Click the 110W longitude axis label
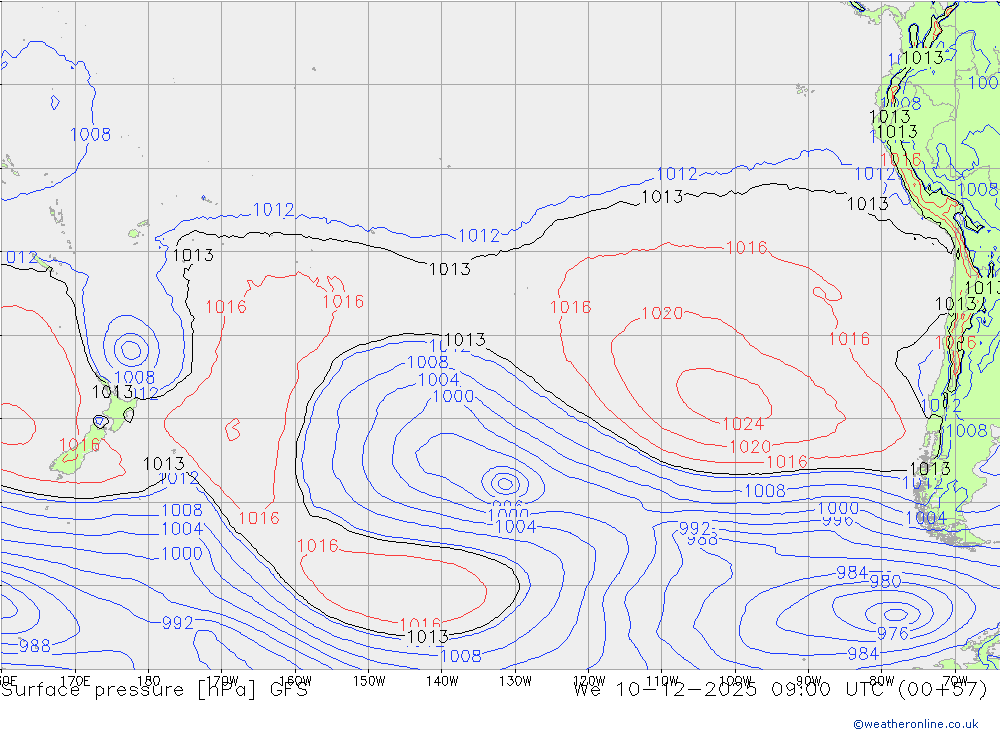Screen dimensions: 1000x733 click(662, 680)
